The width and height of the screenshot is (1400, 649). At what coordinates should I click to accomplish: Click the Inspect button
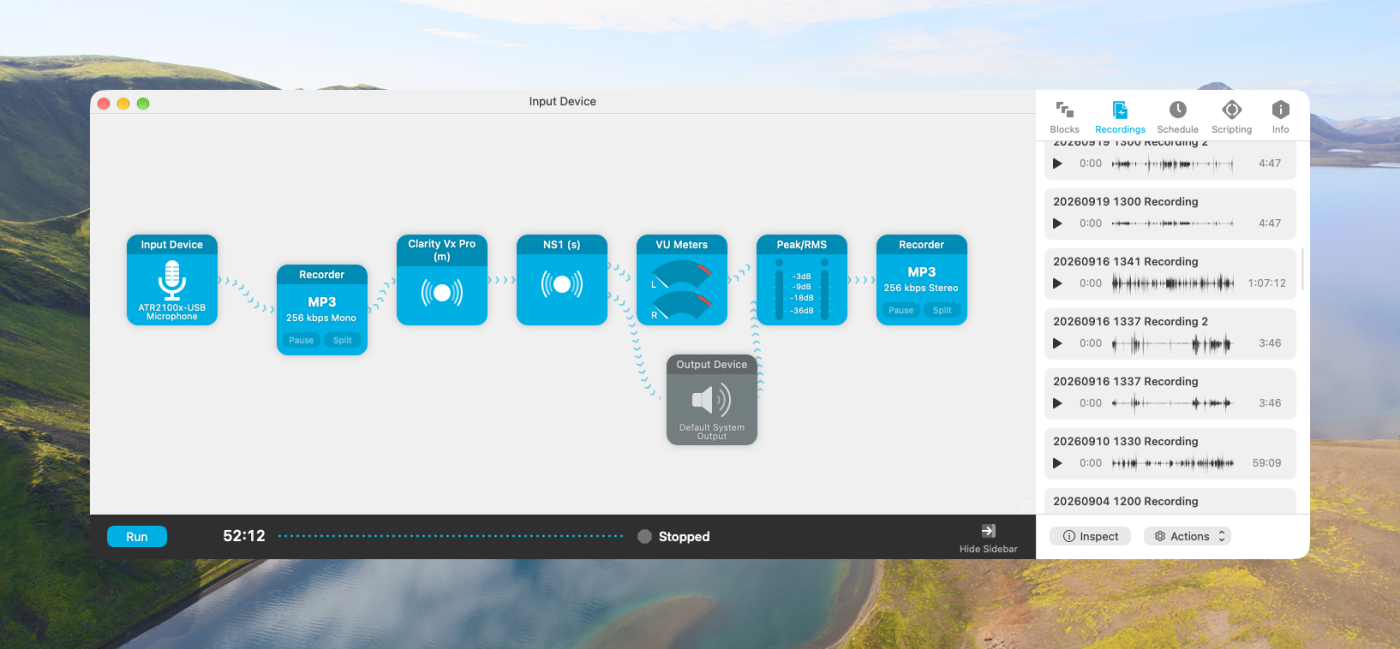pos(1090,536)
